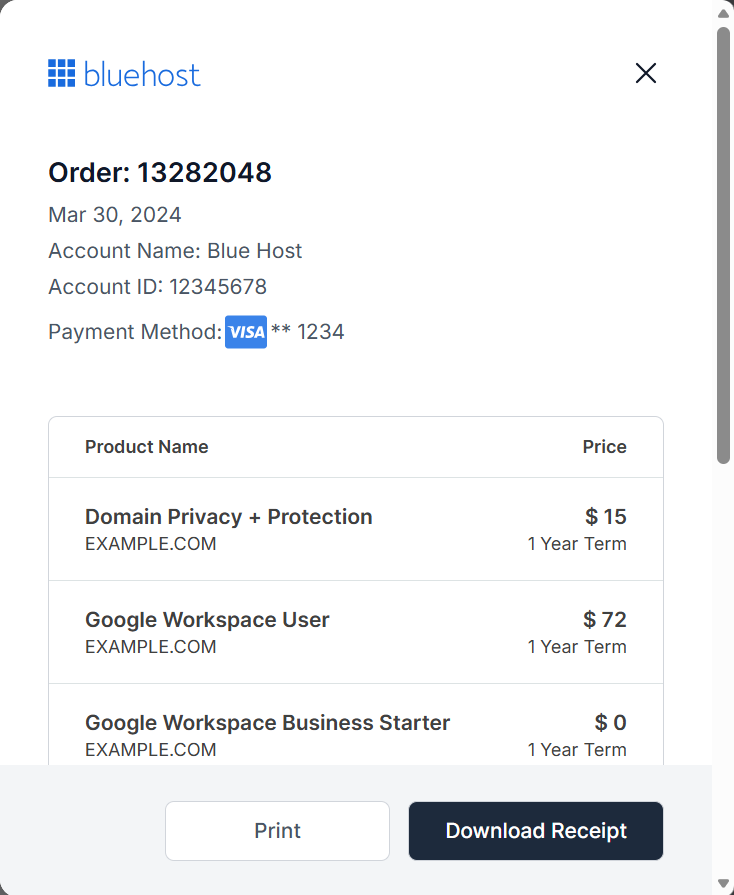The width and height of the screenshot is (734, 895).
Task: Click the date Mar 30, 2024
Action: [x=113, y=214]
